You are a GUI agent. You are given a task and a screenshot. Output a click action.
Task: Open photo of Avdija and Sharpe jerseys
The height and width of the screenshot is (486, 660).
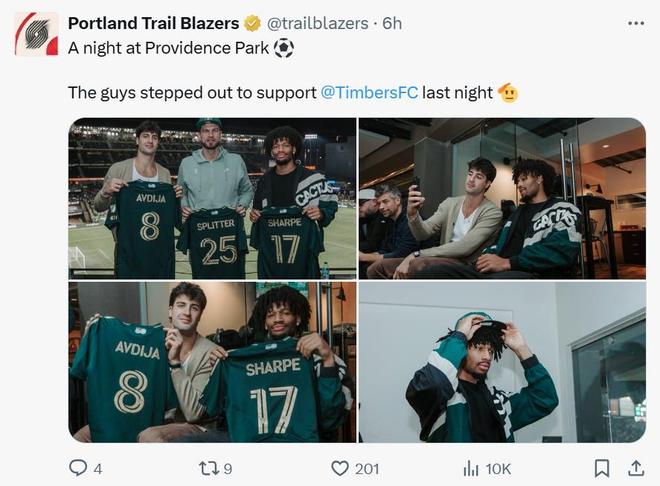[x=212, y=362]
